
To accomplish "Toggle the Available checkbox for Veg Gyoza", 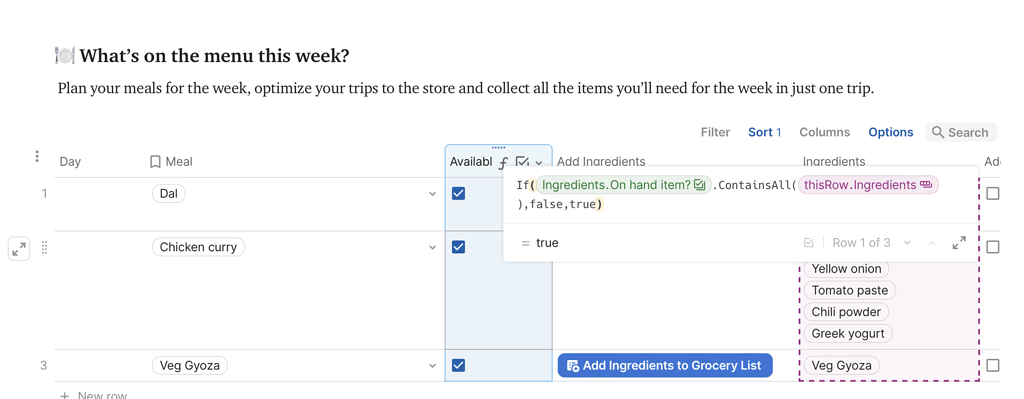I will click(x=458, y=365).
